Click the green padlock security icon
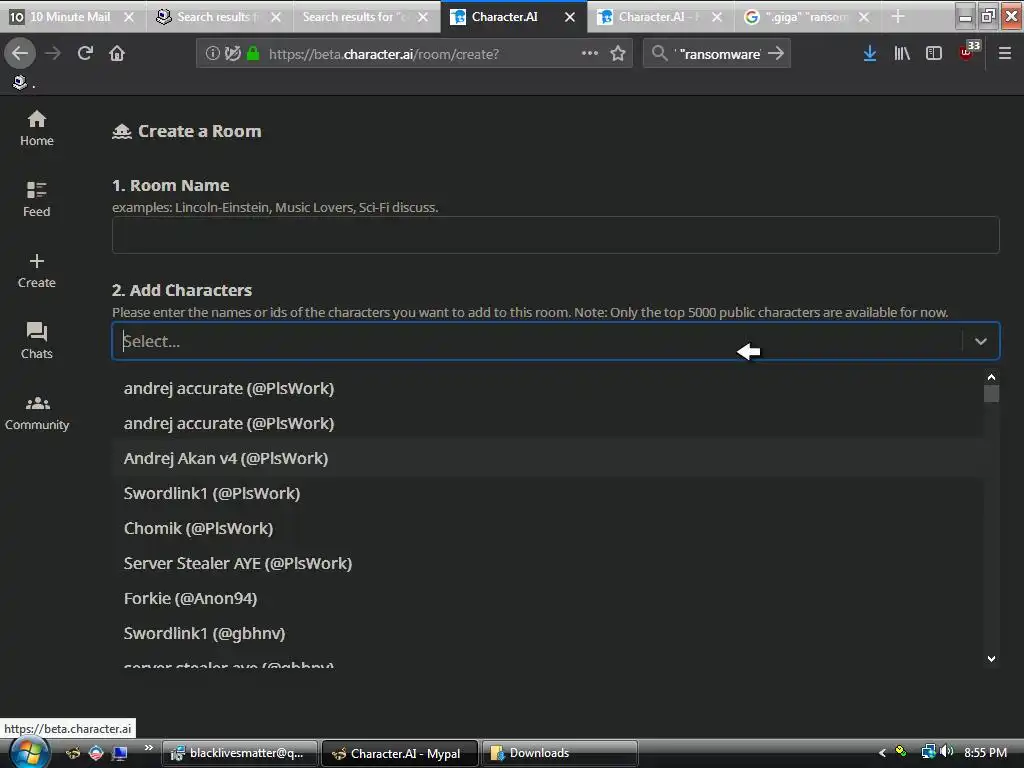This screenshot has height=768, width=1024. (253, 54)
